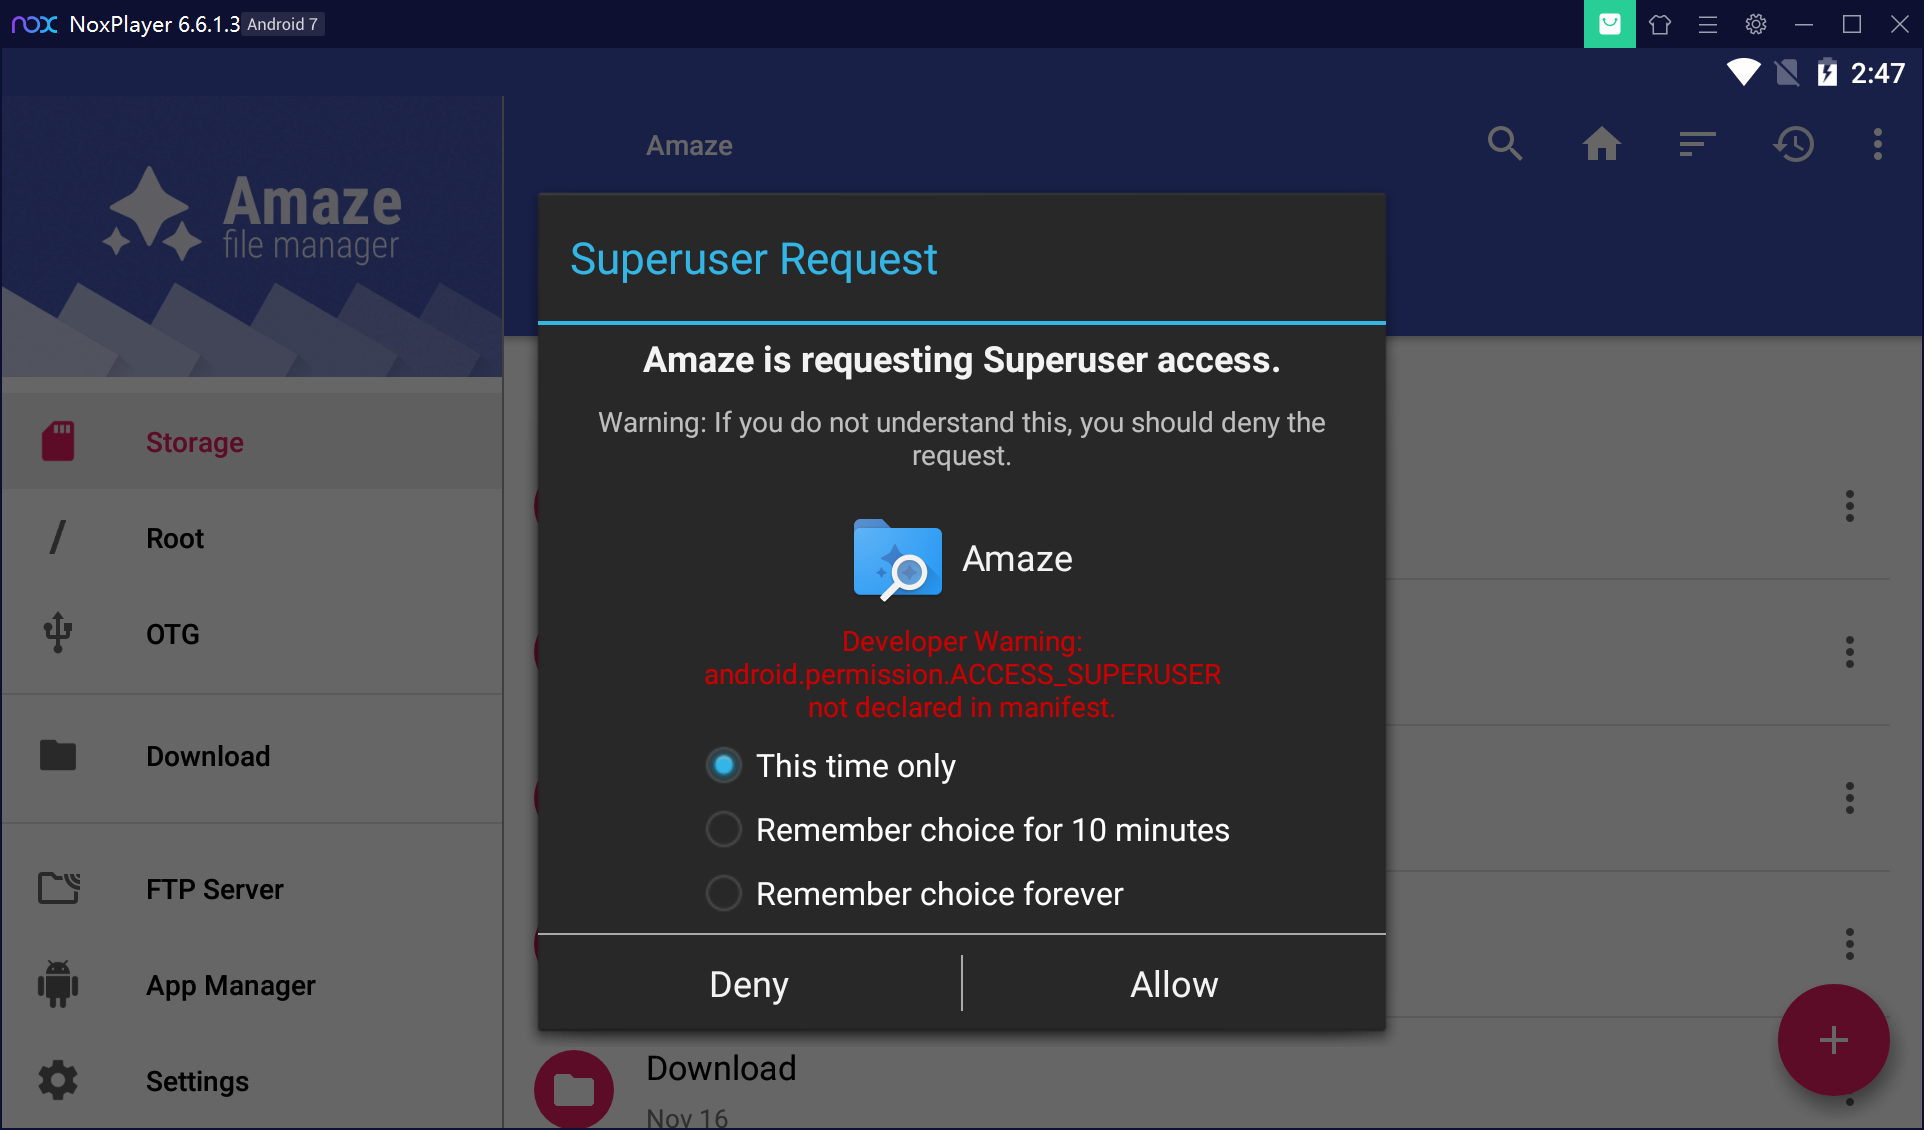Click the Nox logo in title bar
This screenshot has width=1924, height=1130.
pyautogui.click(x=35, y=24)
